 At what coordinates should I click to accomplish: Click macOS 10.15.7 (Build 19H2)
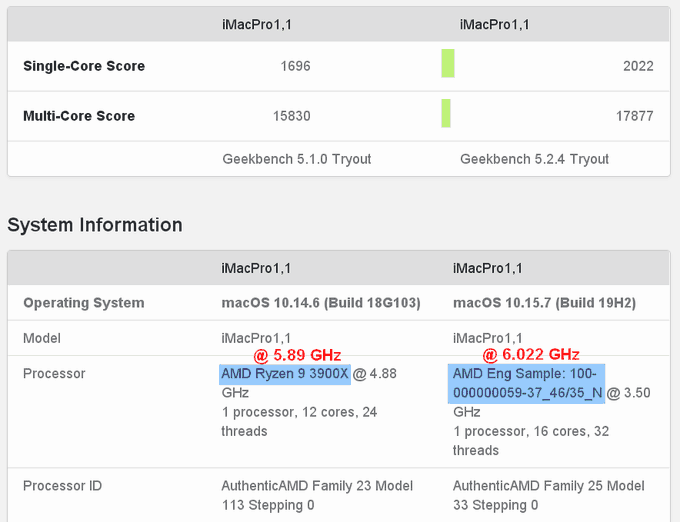point(544,303)
